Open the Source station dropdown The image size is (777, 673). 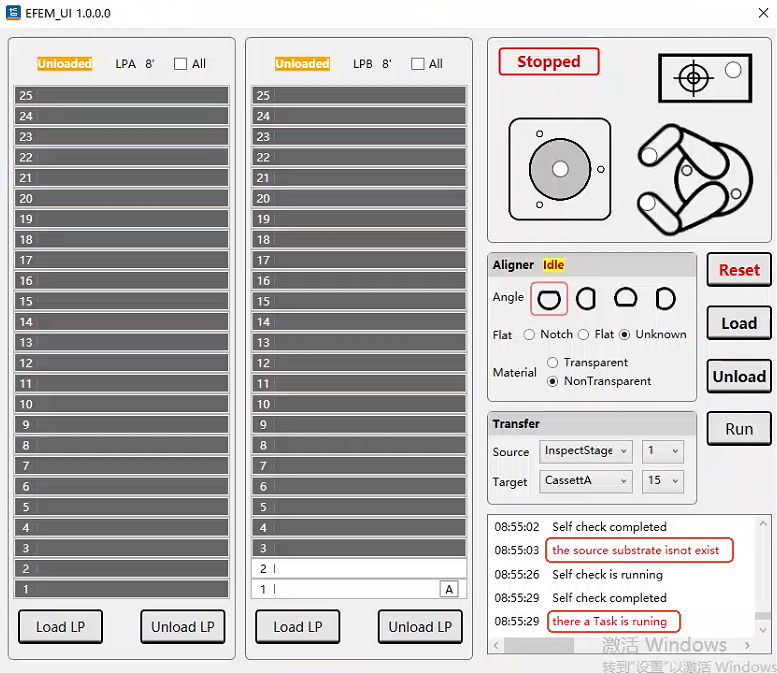pos(585,451)
